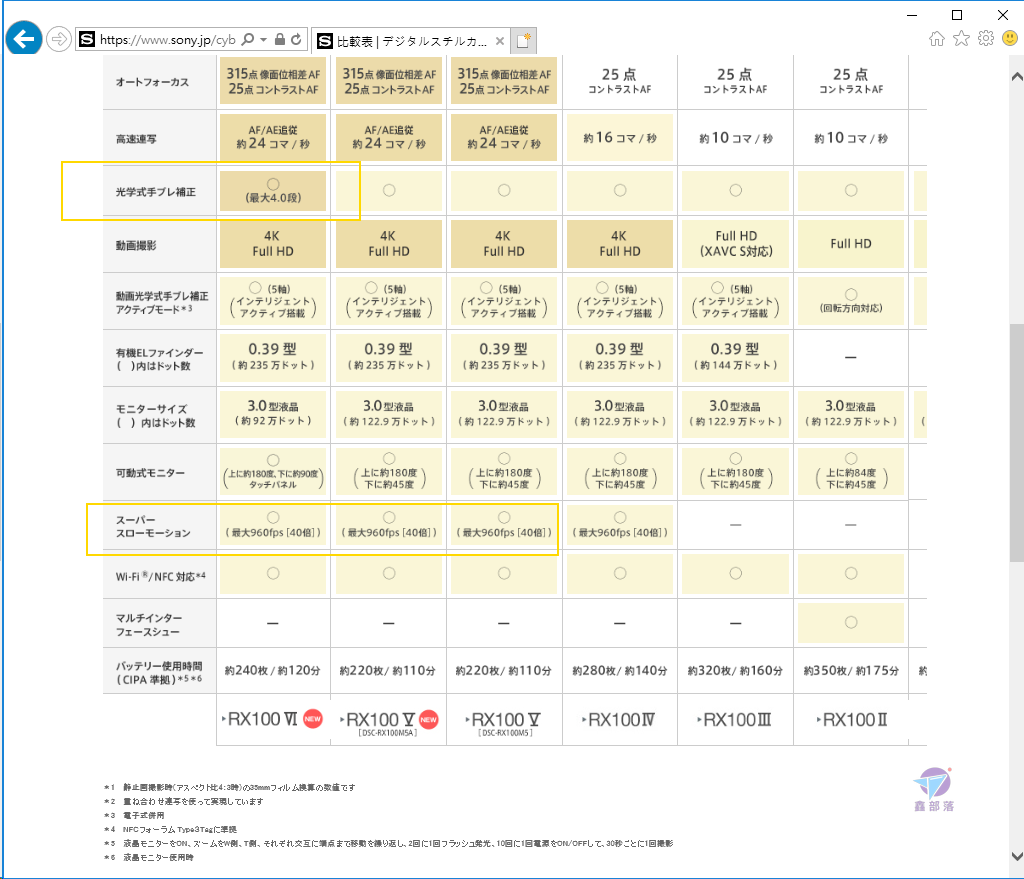The width and height of the screenshot is (1024, 879).
Task: Click the 約320枚/約160分 battery cell
Action: click(735, 671)
